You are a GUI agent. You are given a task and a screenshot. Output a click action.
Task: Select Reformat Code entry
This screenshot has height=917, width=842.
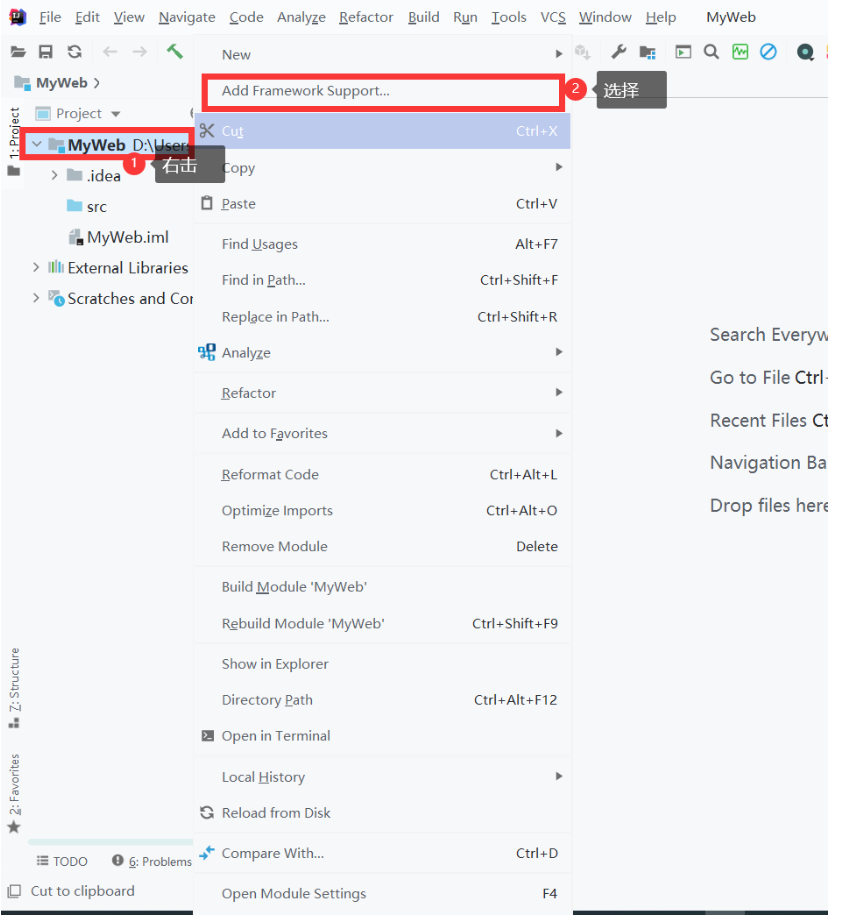382,474
